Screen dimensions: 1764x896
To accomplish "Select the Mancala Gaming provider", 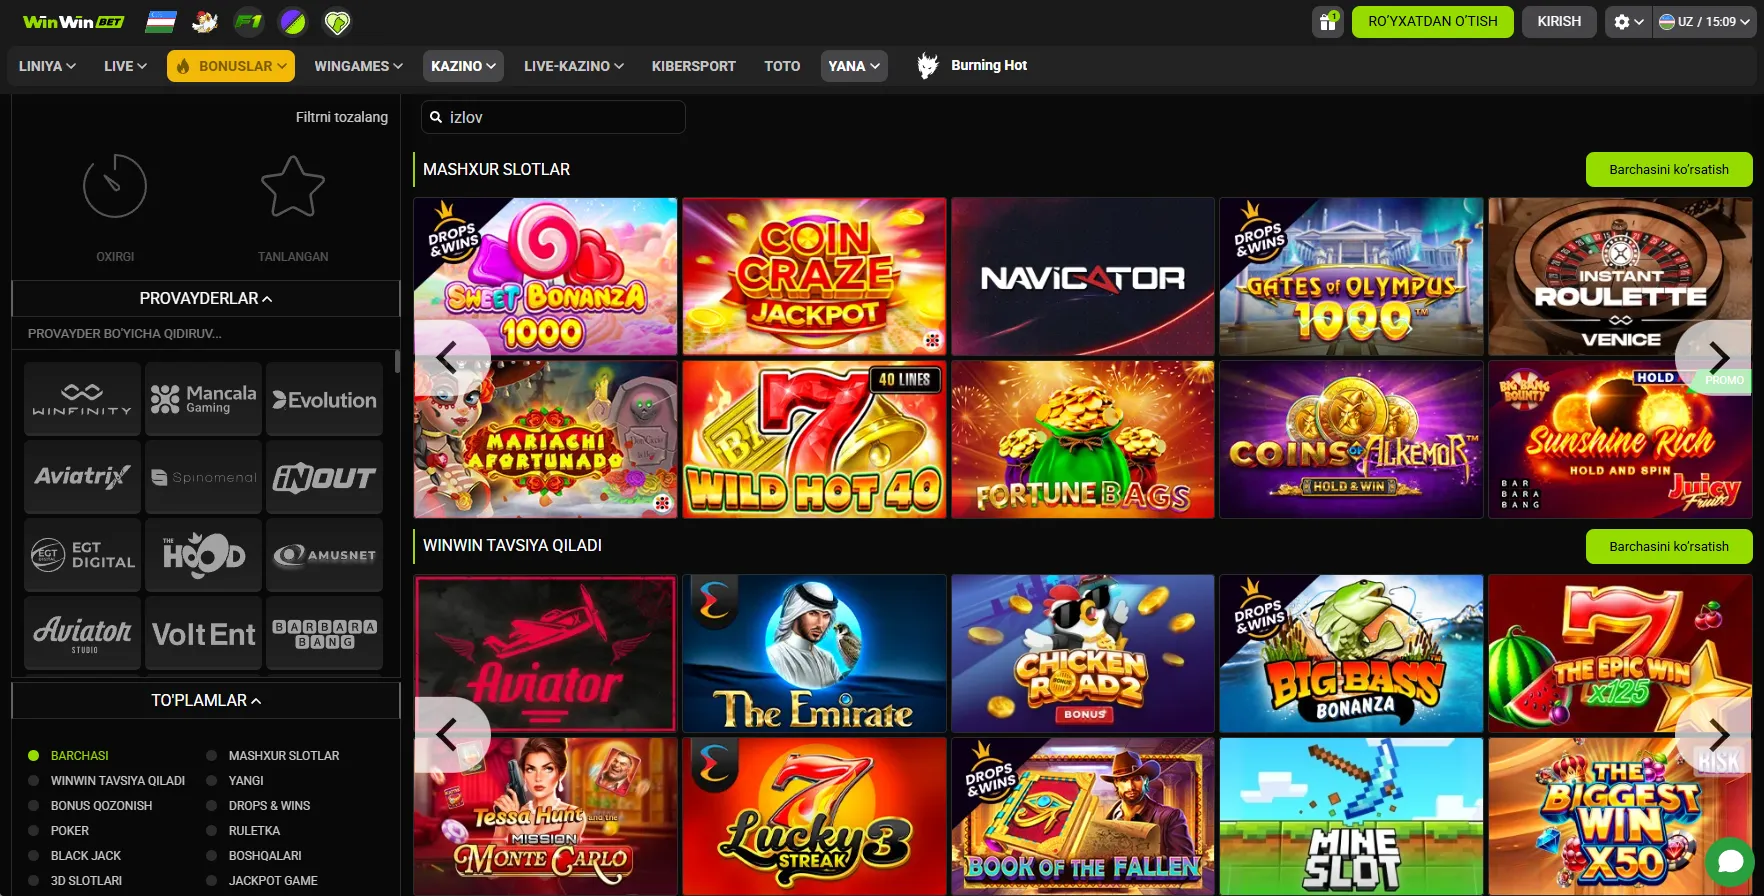I will coord(203,399).
